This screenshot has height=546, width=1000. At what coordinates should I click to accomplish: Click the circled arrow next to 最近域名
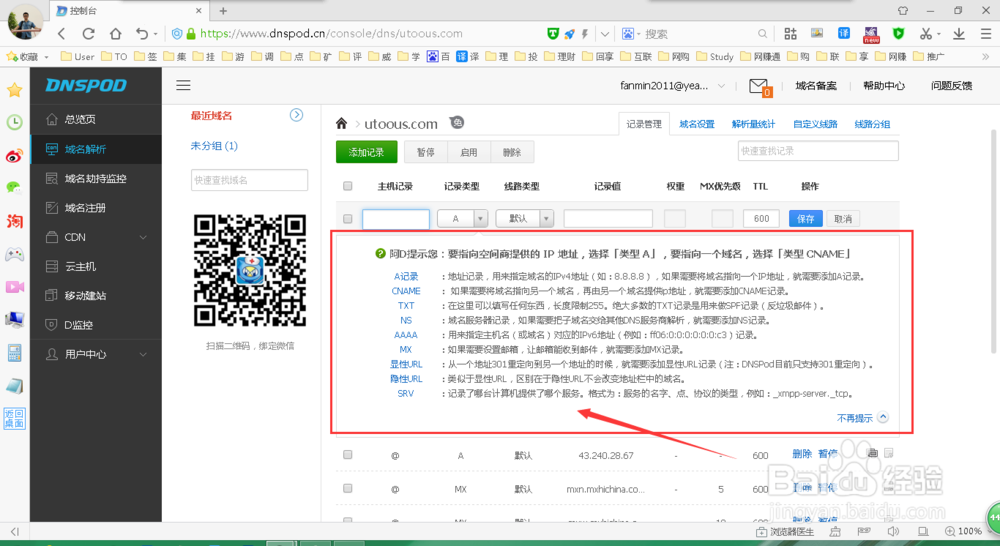coord(296,115)
